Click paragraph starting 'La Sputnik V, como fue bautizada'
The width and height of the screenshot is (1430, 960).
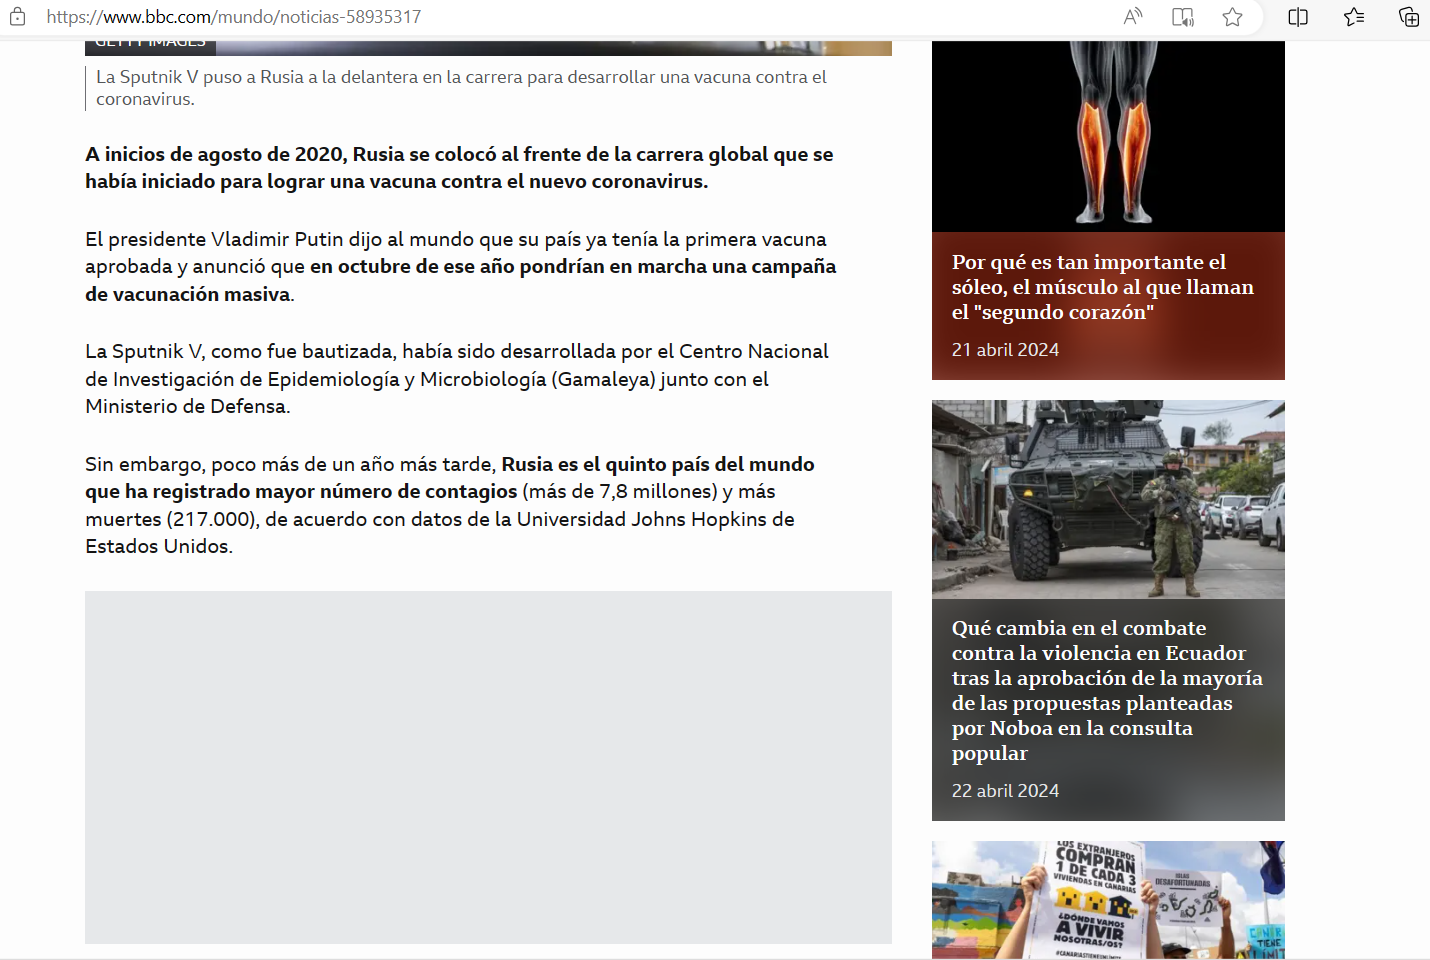pos(457,379)
